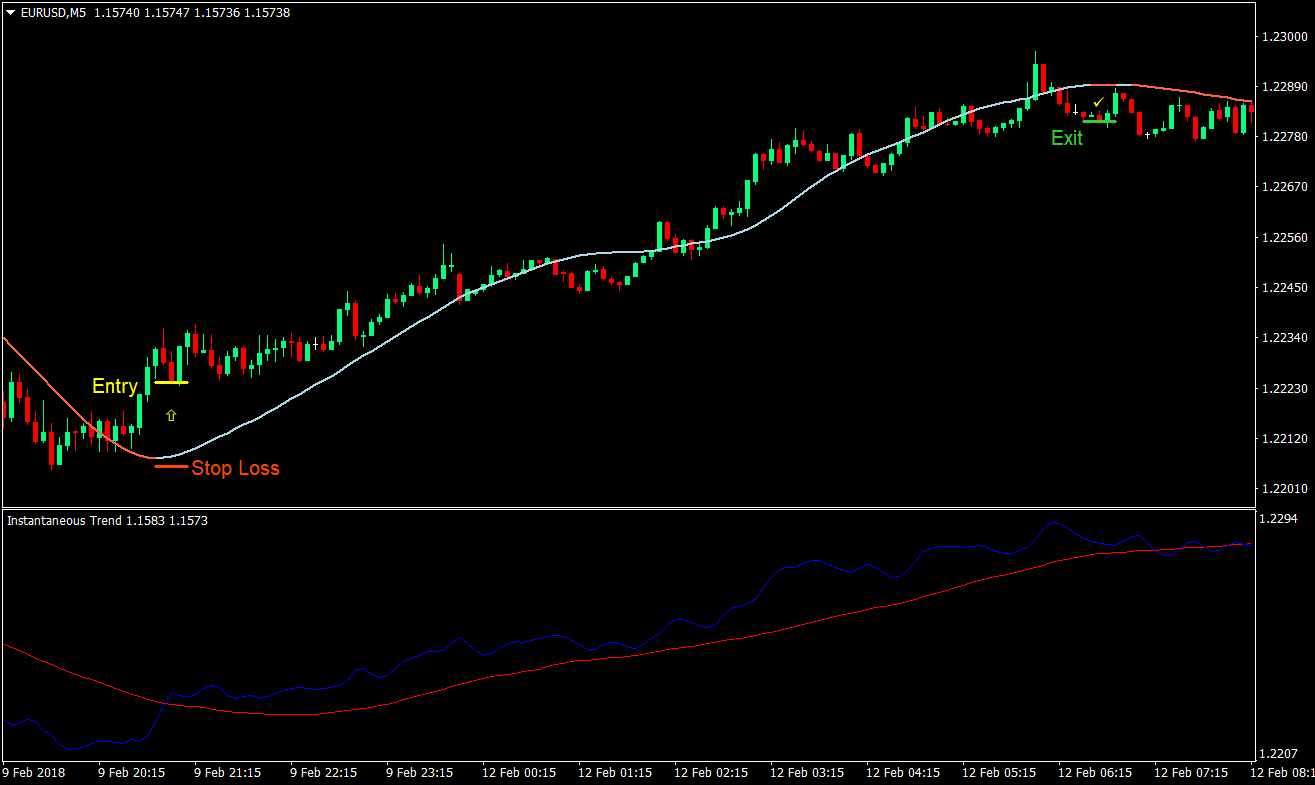Viewport: 1315px width, 785px height.
Task: Select the yellow up arrow entry marker
Action: (x=171, y=413)
